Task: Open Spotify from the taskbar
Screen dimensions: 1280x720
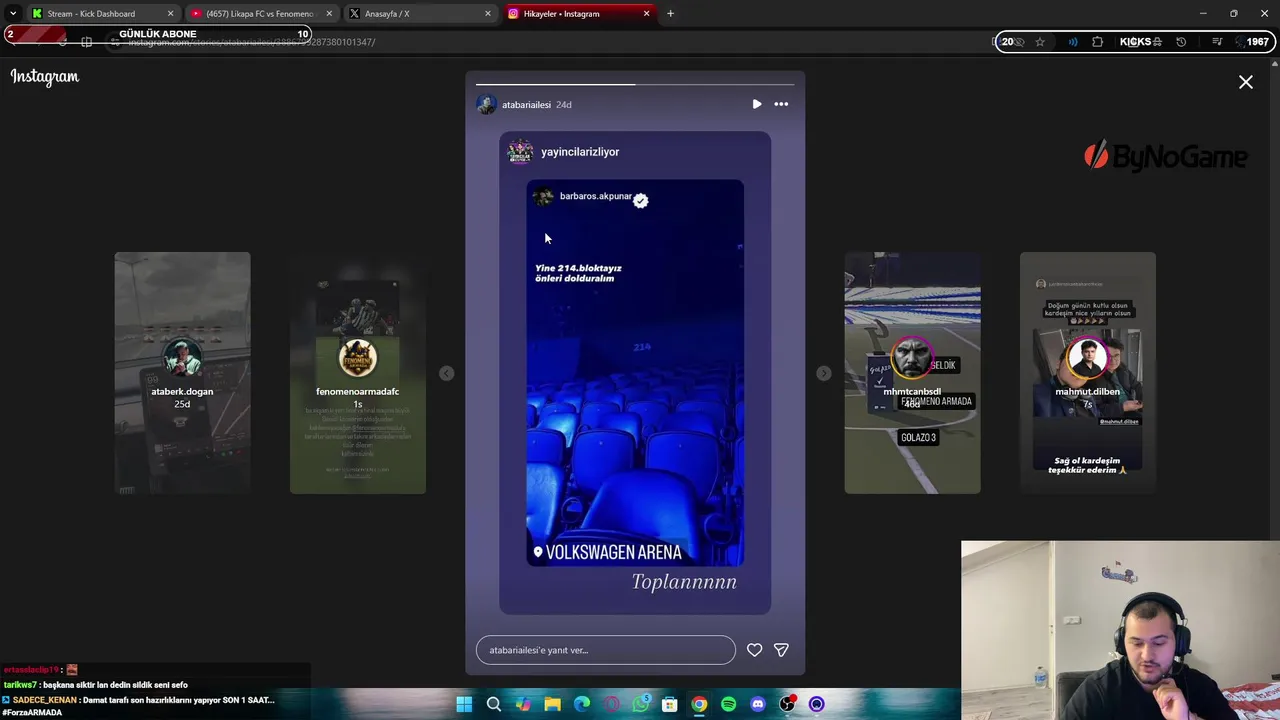Action: pos(729,704)
